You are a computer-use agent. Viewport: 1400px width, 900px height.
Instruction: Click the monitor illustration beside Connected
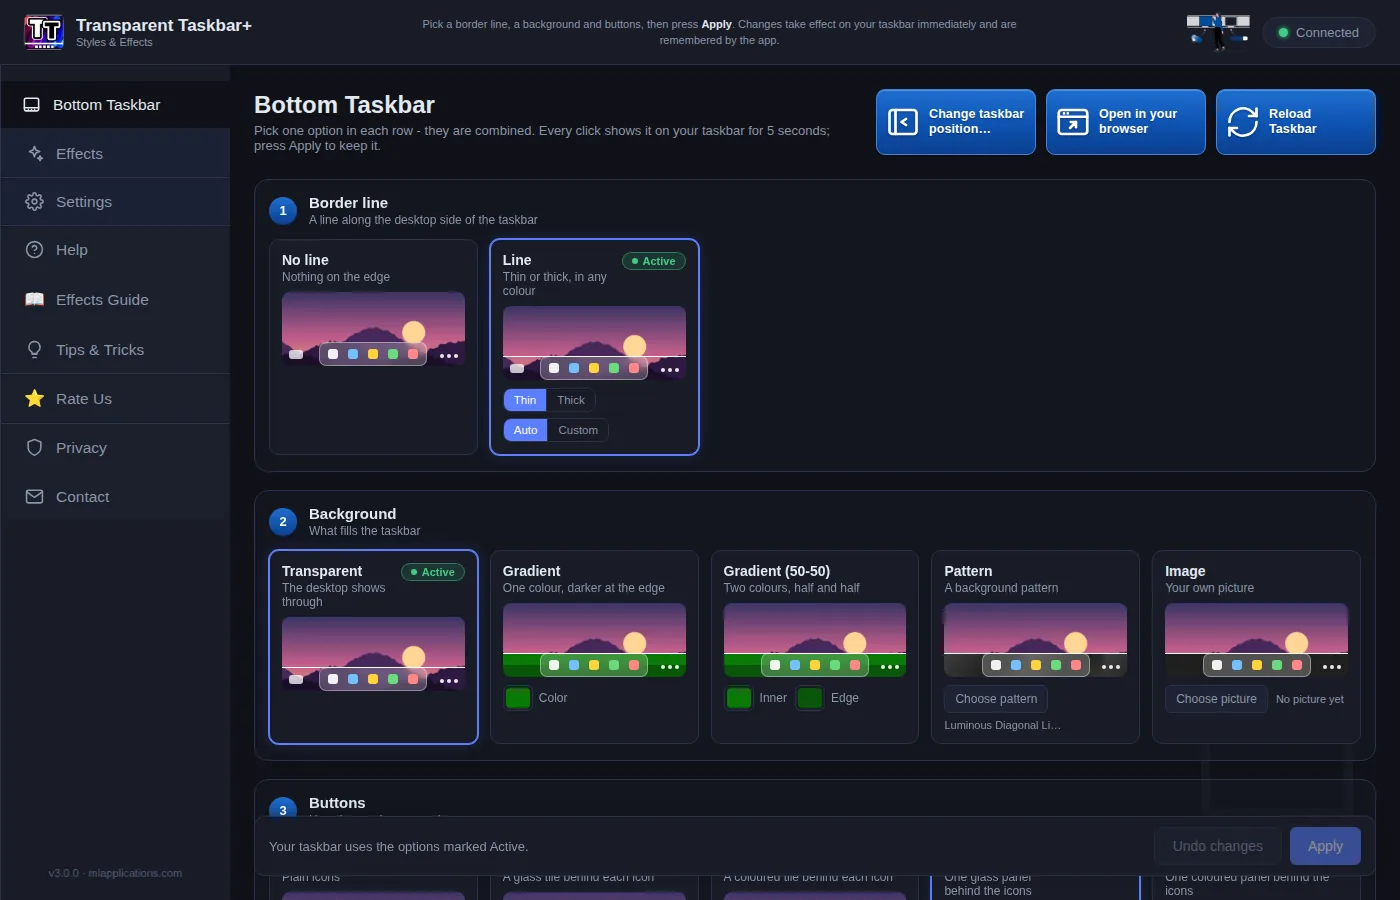(1218, 32)
